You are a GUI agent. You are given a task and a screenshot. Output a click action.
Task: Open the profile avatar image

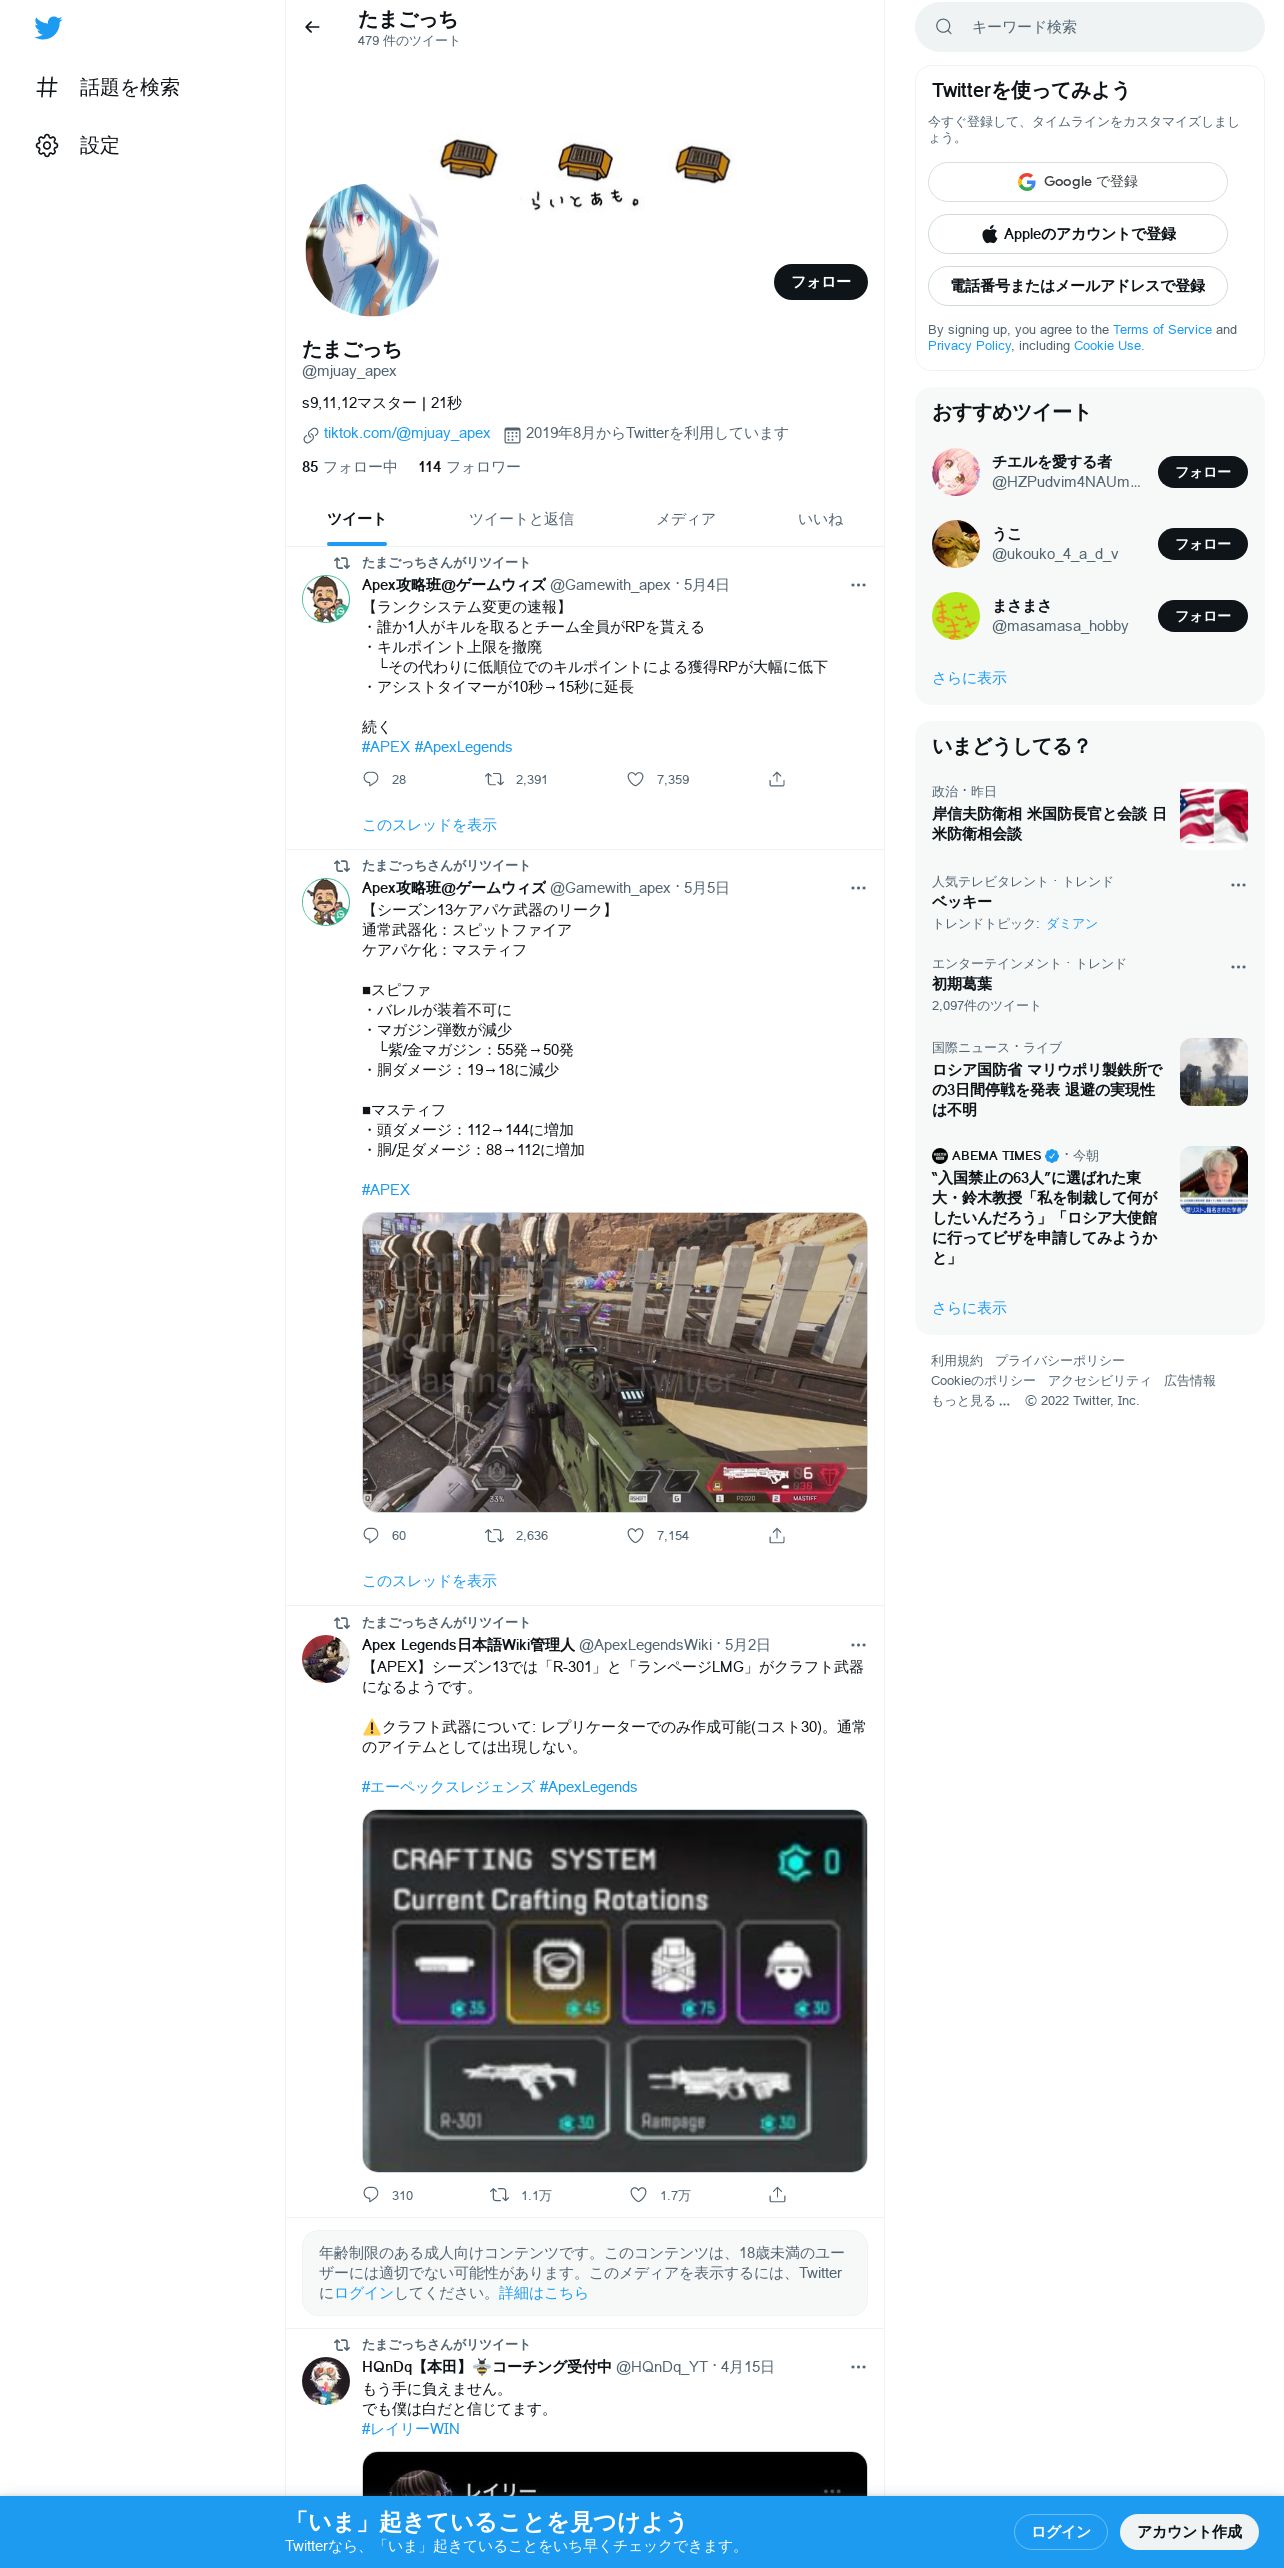coord(372,250)
